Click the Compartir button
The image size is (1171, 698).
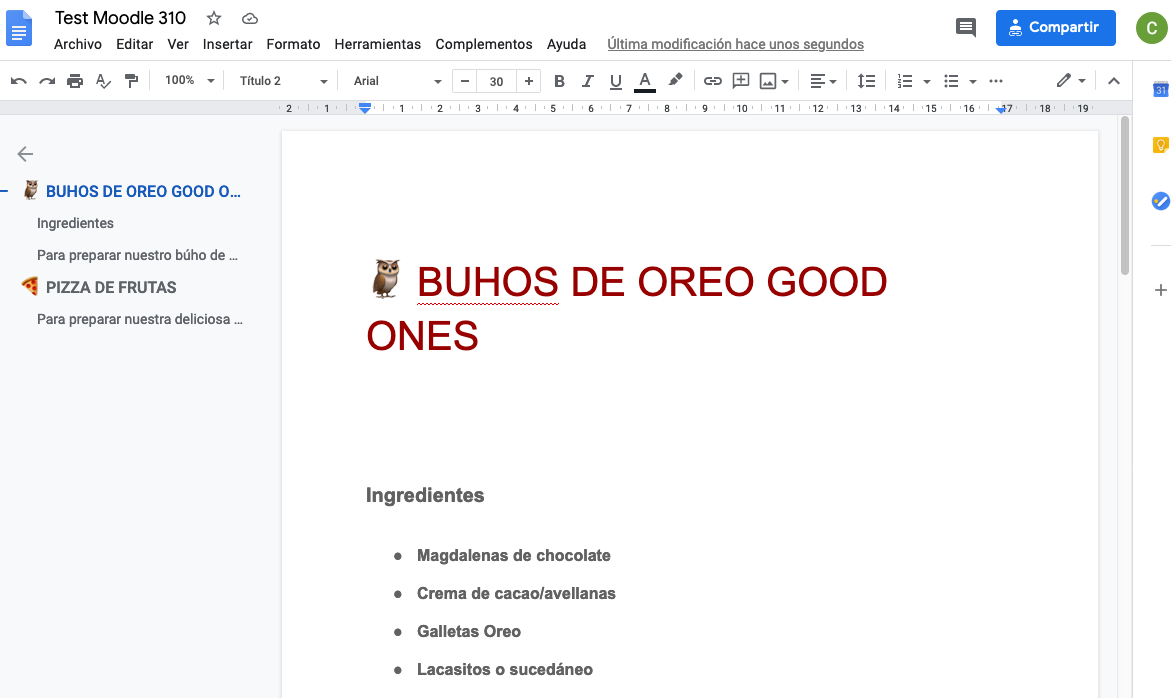(1055, 28)
